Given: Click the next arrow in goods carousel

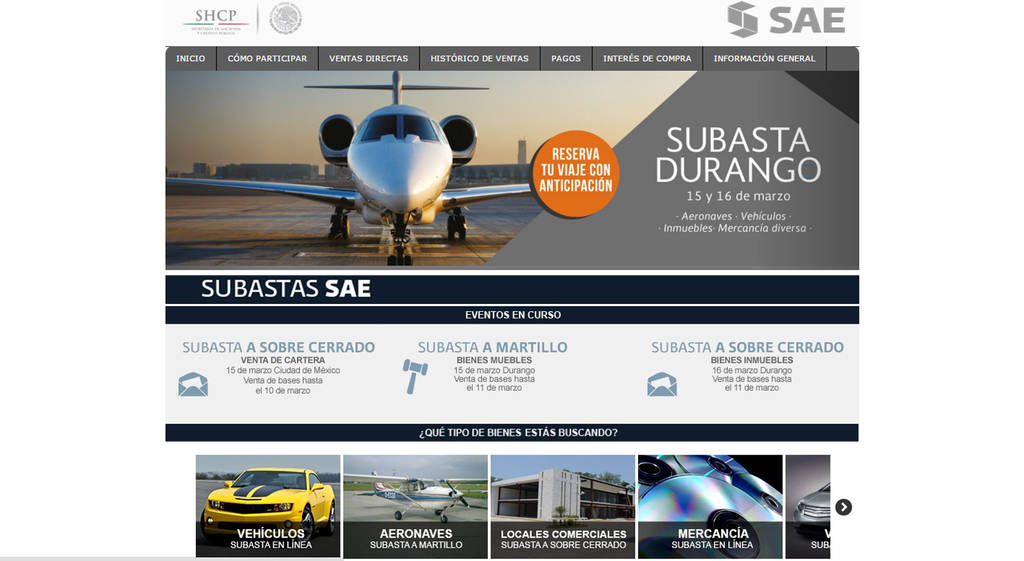Looking at the screenshot, I should (843, 507).
